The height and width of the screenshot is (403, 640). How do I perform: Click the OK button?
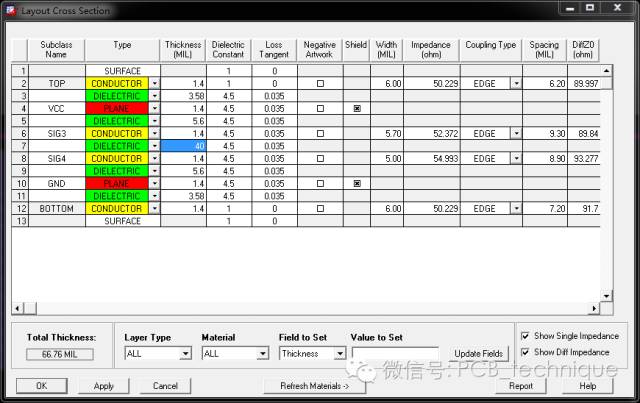coord(42,386)
